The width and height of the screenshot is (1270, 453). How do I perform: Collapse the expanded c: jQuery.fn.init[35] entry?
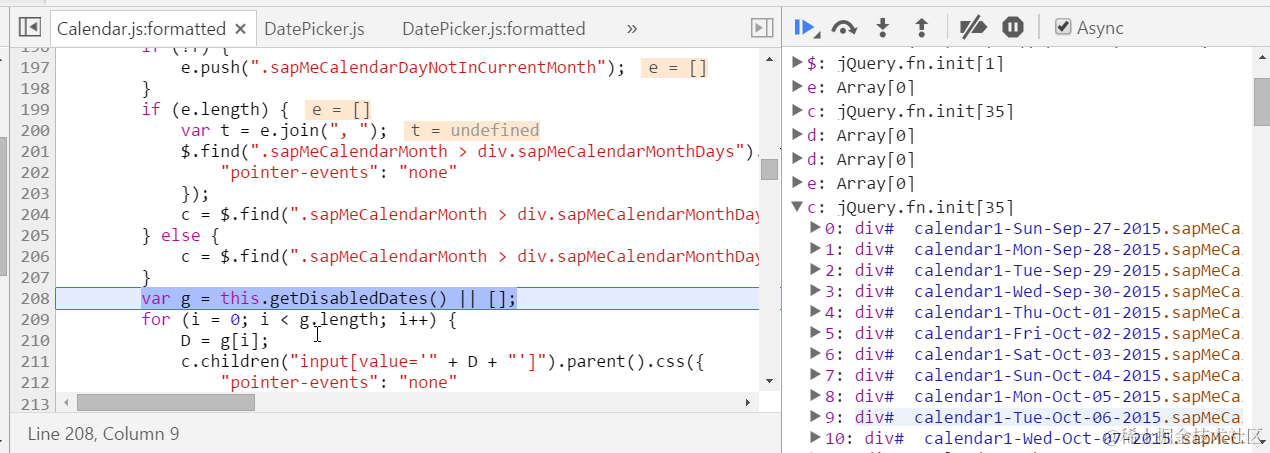(x=798, y=207)
